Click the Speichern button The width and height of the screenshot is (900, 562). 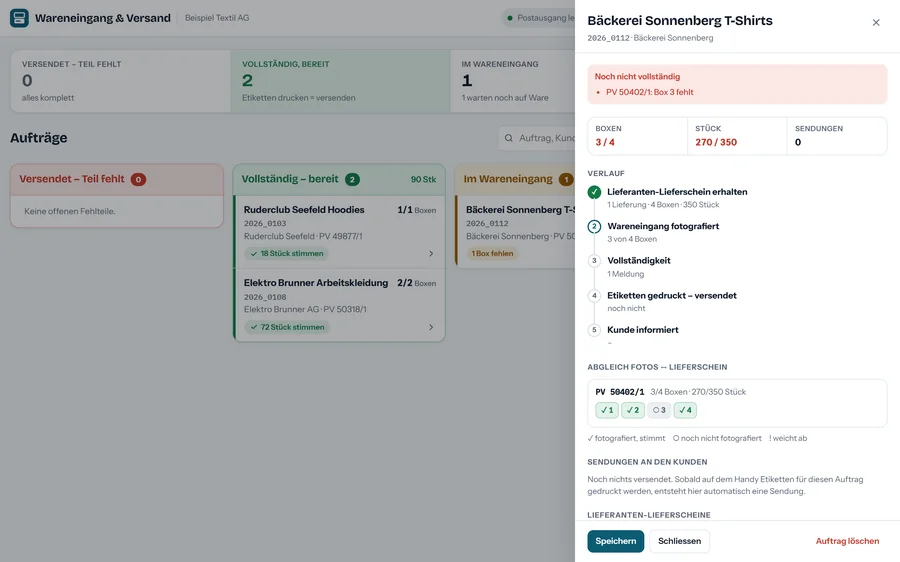[x=615, y=541]
